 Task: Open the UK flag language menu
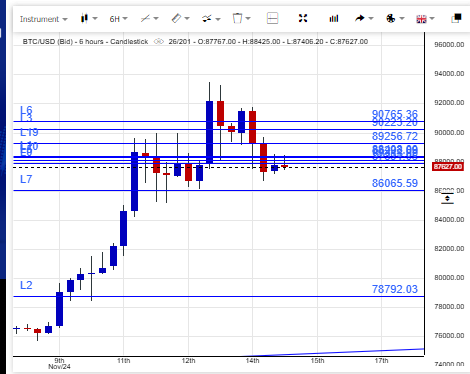point(425,19)
